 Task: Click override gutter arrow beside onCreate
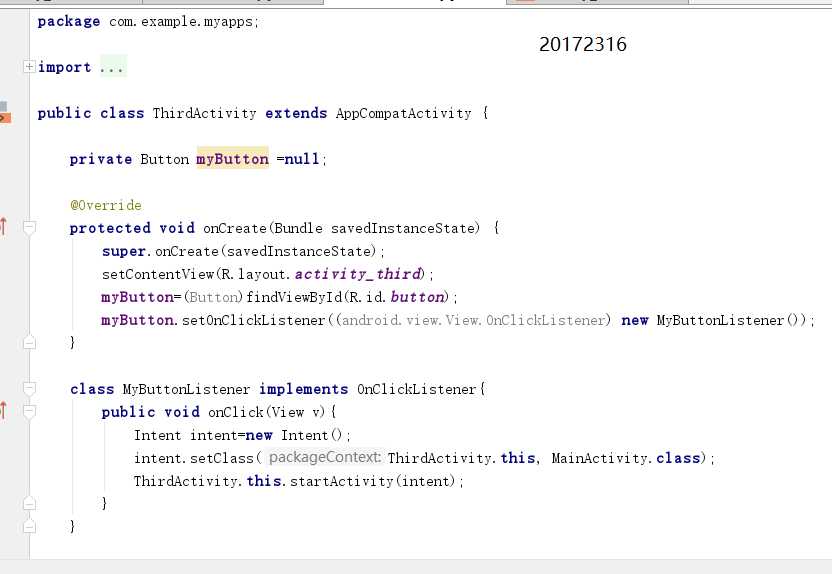[4, 227]
